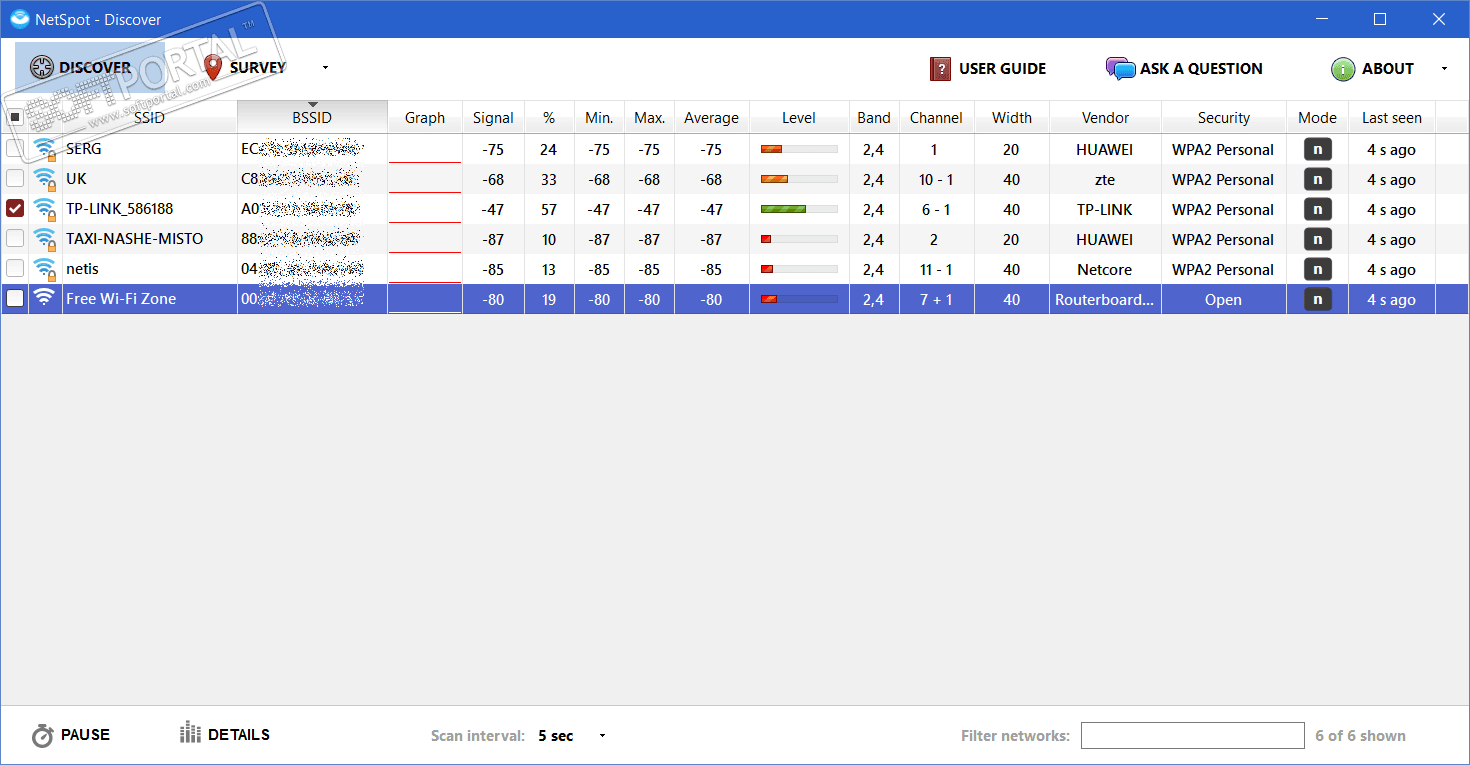1470x765 pixels.
Task: Click the 6 of 6 shown counter
Action: [1360, 736]
